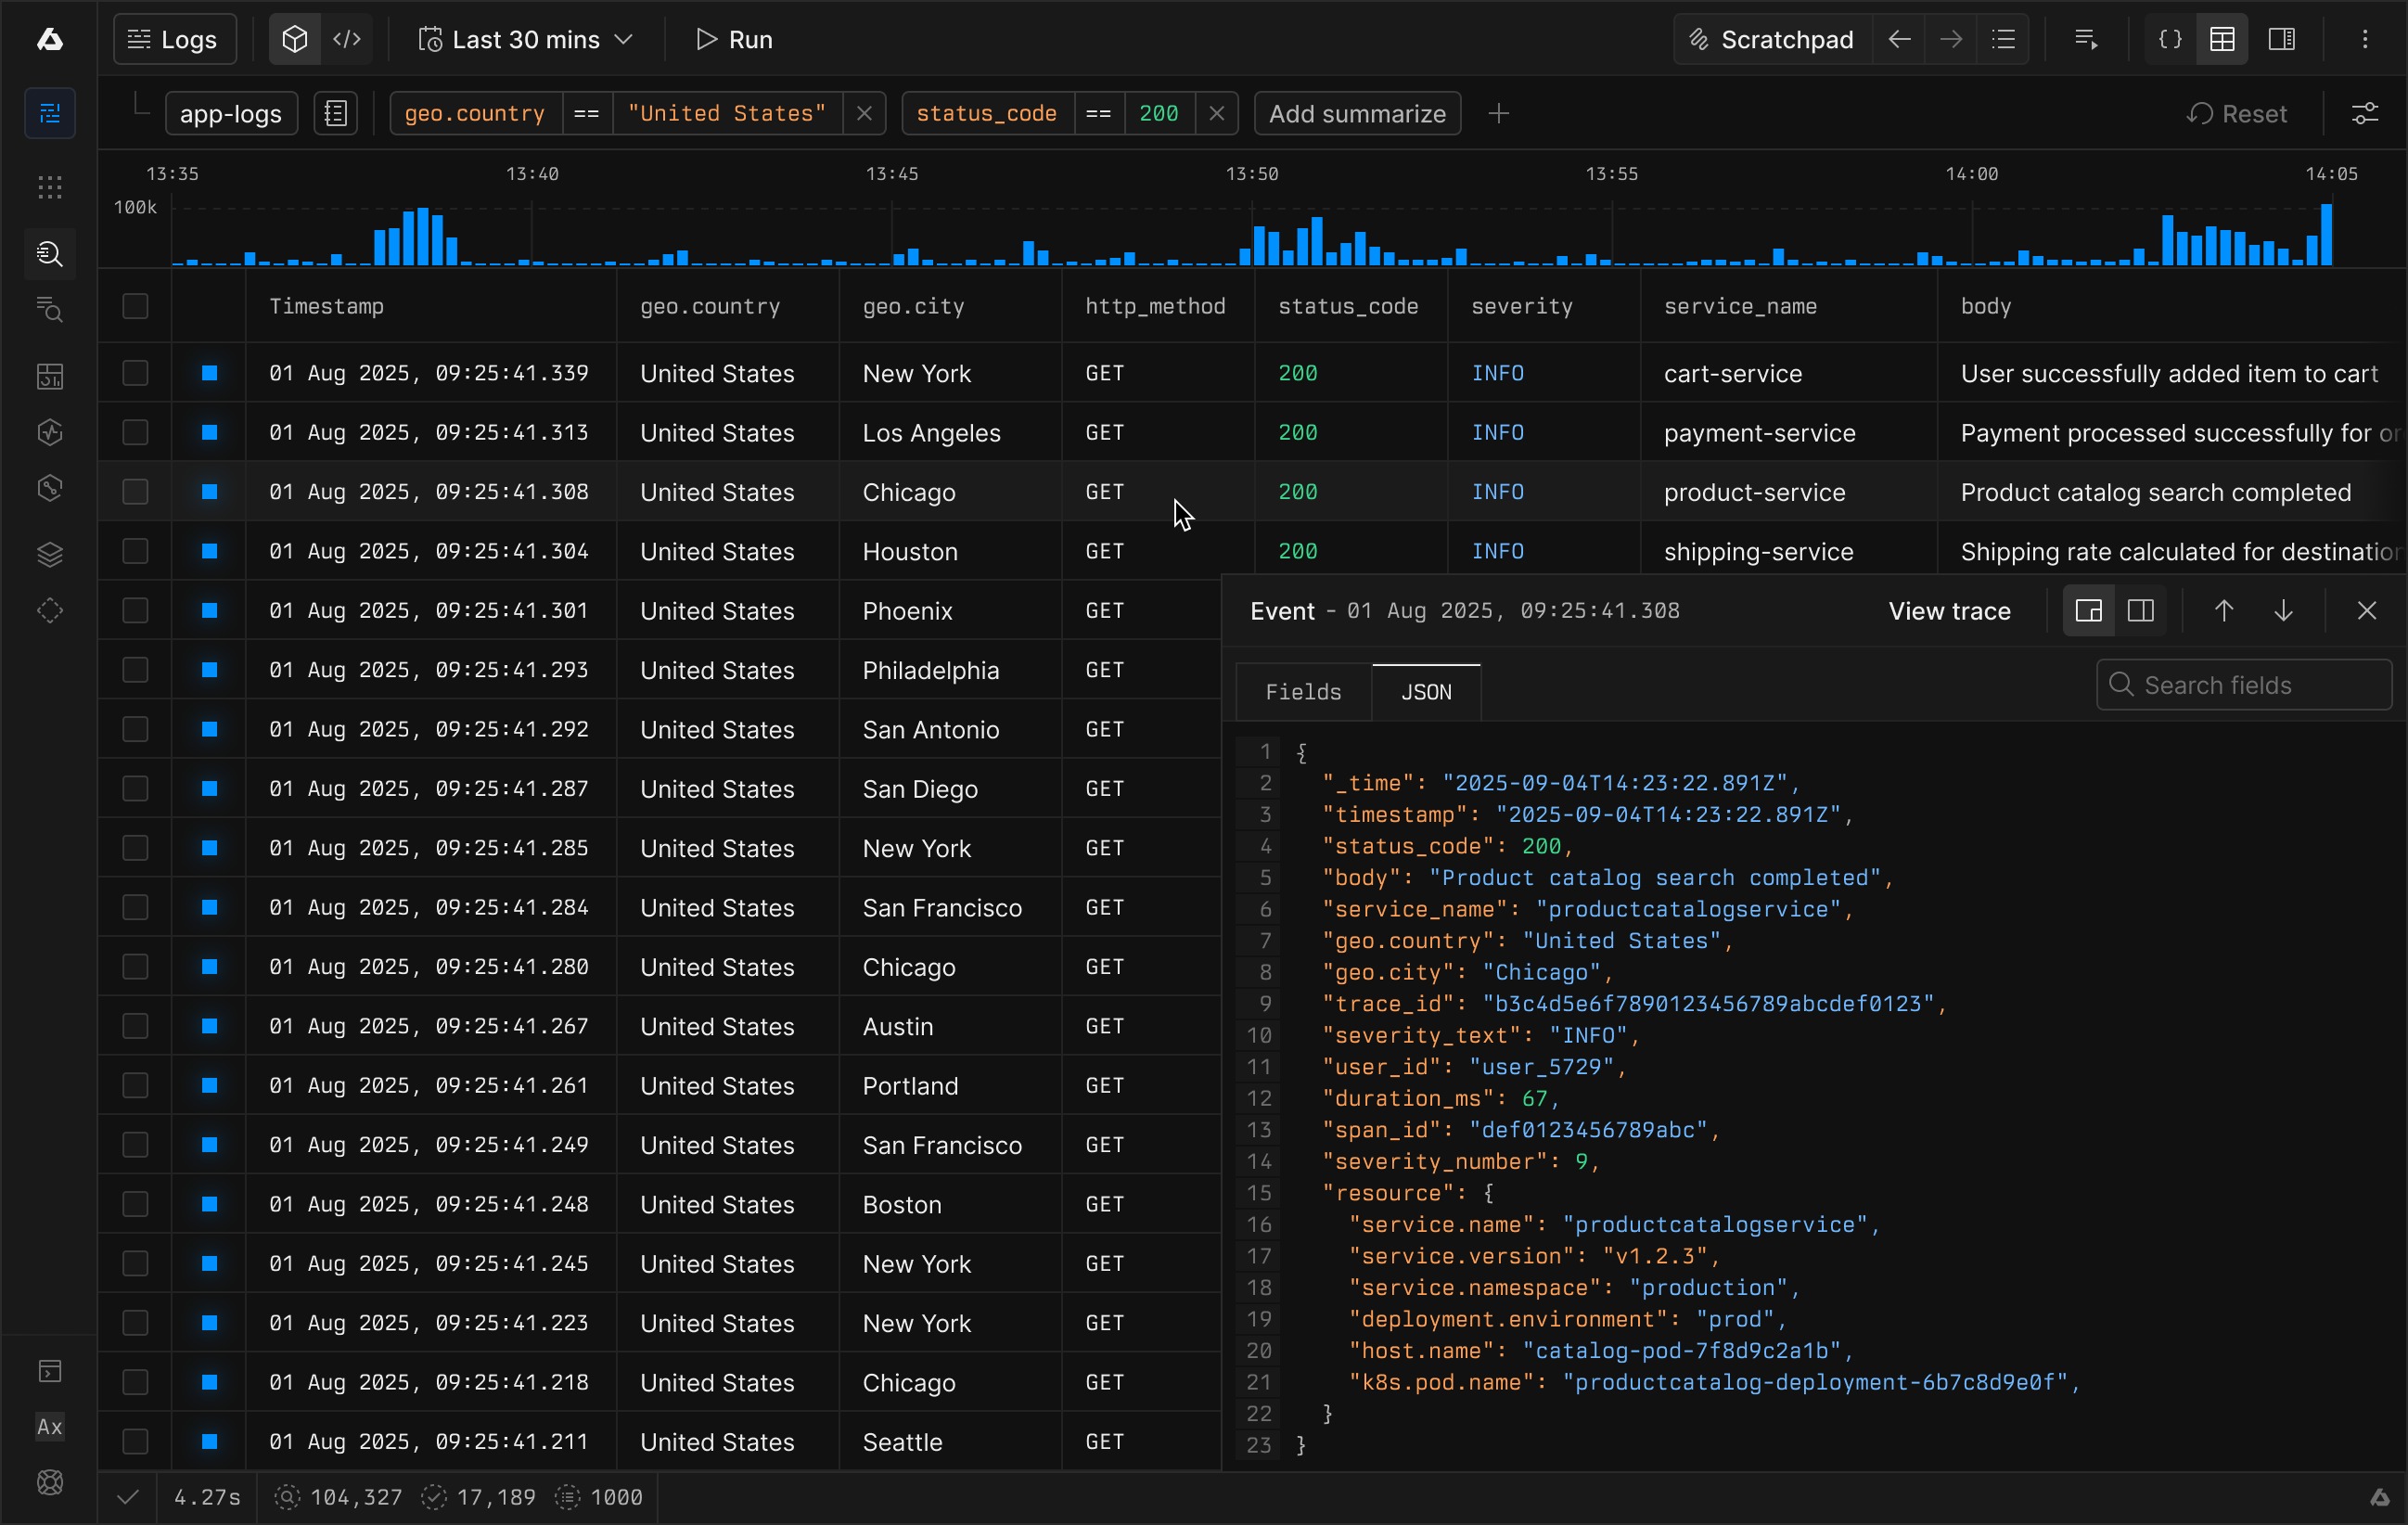
Task: Remove the status_code filter
Action: click(x=1216, y=113)
